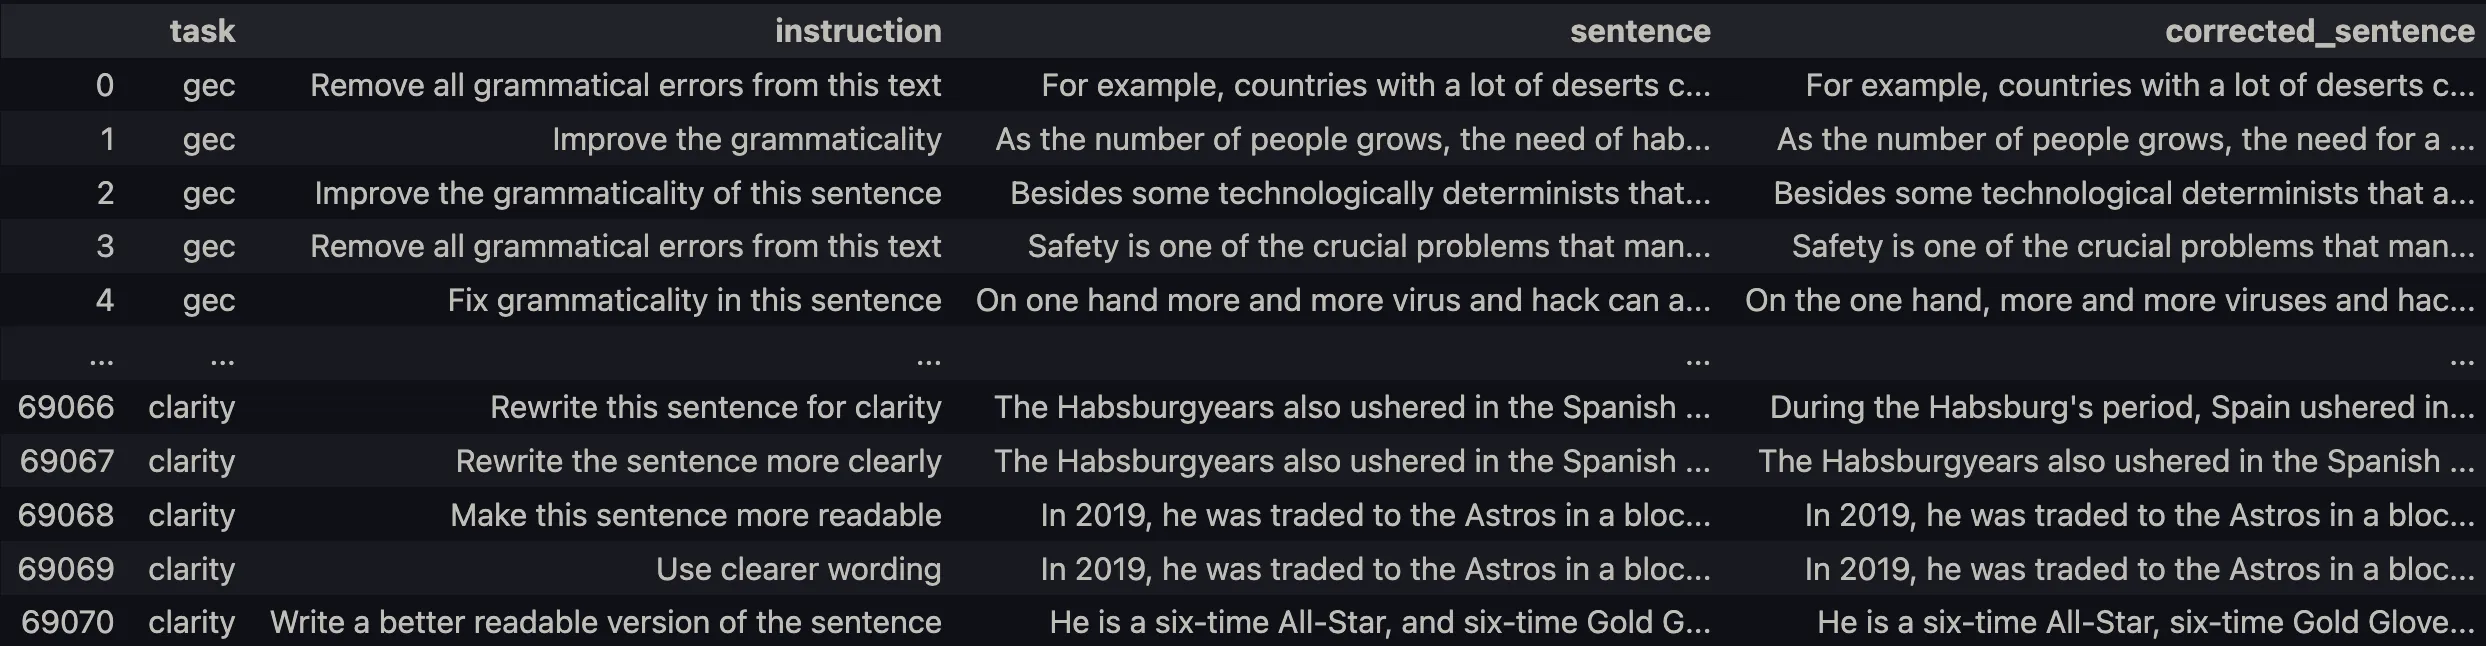Screen dimensions: 2486x646
Task: Click sentence starting 'Safety is one of'
Action: coord(1369,246)
